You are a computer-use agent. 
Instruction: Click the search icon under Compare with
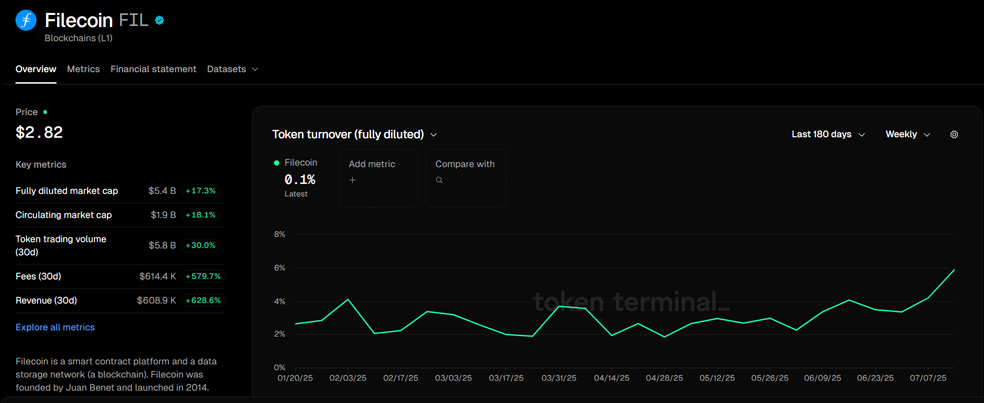[x=439, y=180]
